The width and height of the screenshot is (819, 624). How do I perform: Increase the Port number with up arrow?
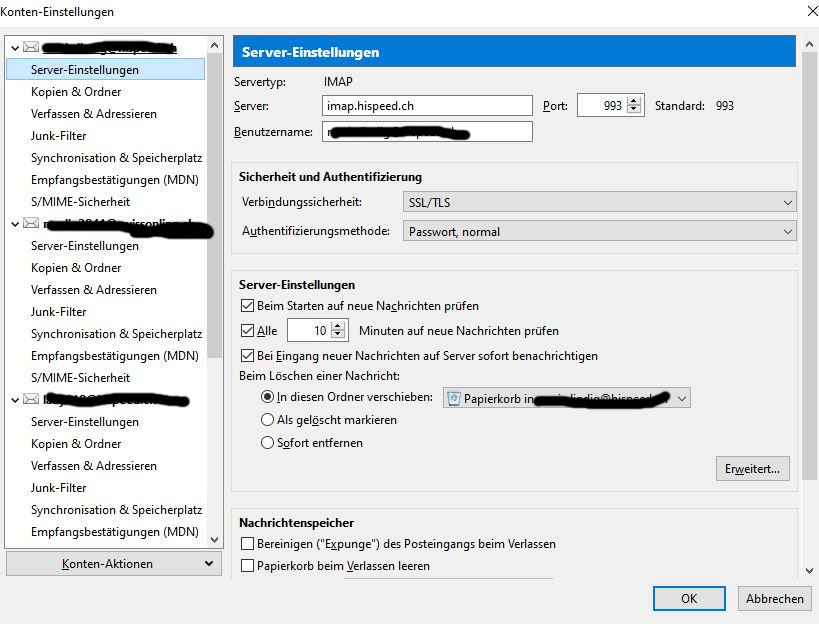[634, 101]
